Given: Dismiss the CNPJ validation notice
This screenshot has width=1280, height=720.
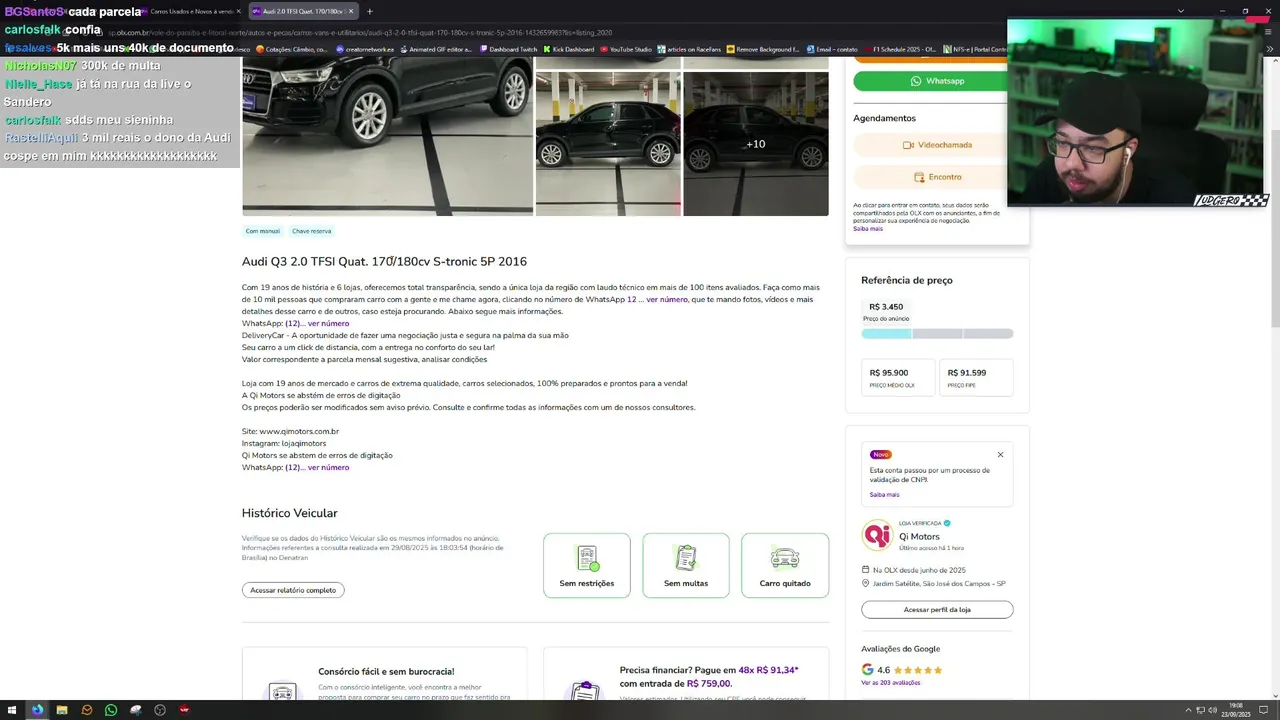Looking at the screenshot, I should [1000, 455].
